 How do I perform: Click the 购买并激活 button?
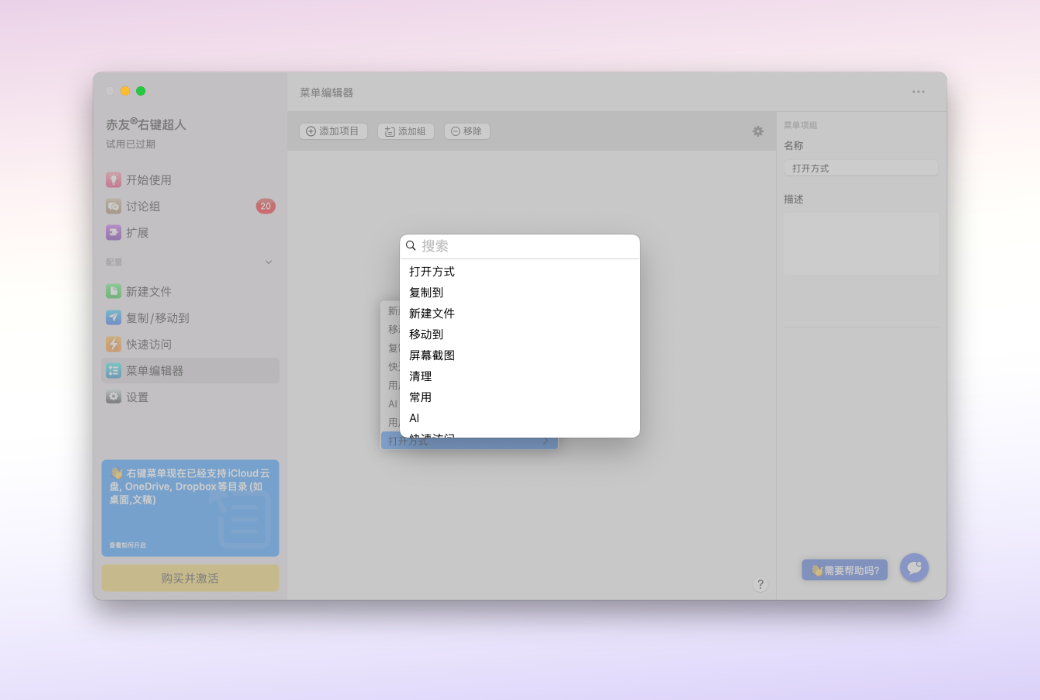pos(190,578)
